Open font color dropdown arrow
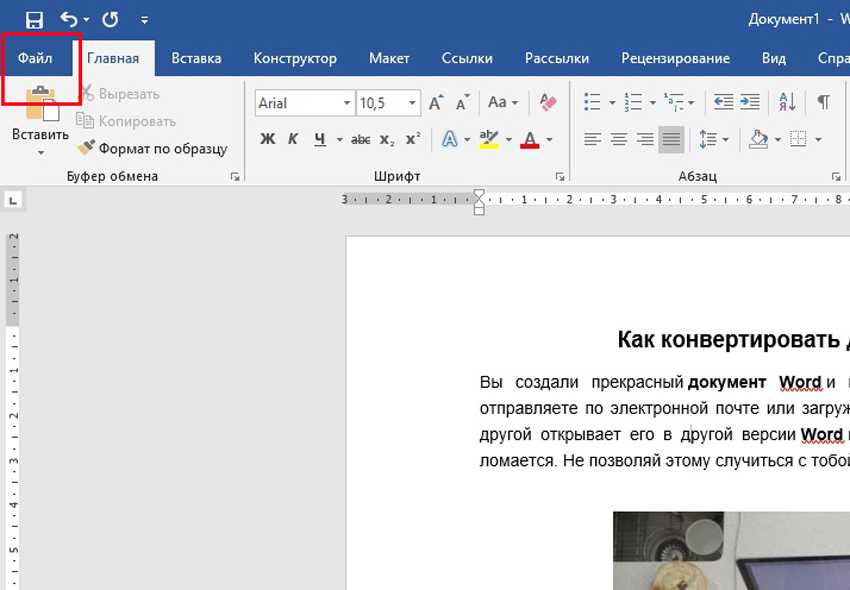Viewport: 850px width, 590px height. click(x=549, y=140)
